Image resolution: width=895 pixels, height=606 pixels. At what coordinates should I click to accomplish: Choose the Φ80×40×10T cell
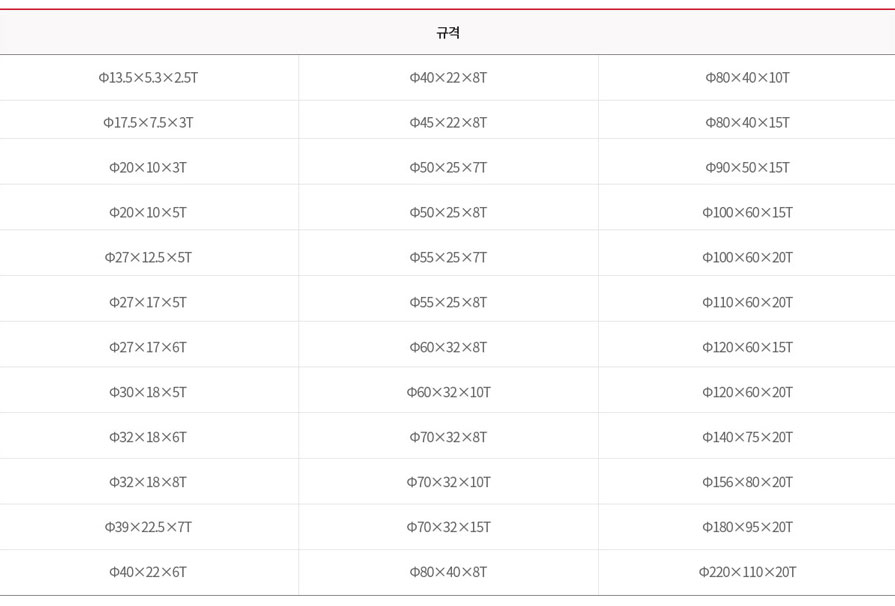tap(747, 78)
